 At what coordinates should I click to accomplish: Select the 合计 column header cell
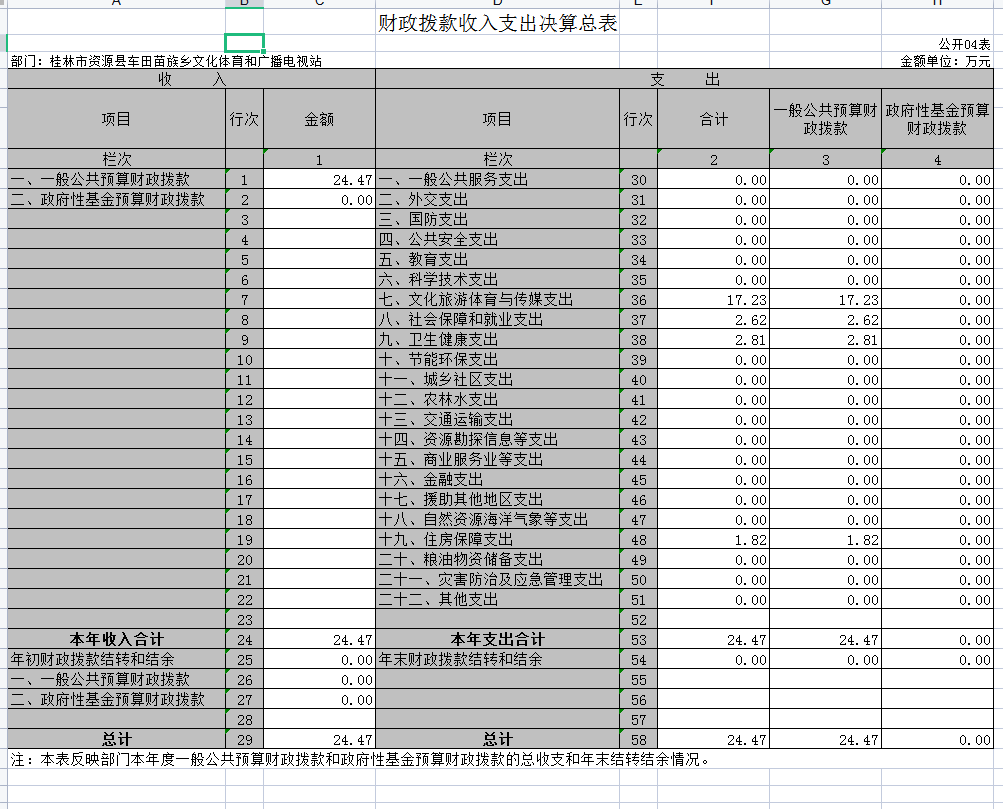pos(713,119)
